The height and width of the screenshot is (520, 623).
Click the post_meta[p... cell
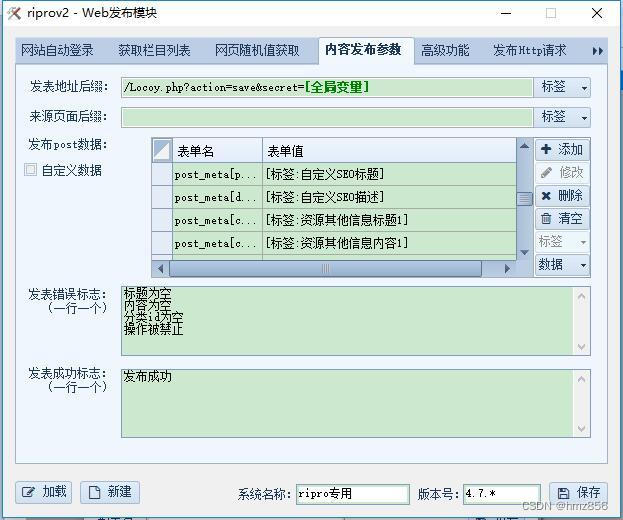217,174
